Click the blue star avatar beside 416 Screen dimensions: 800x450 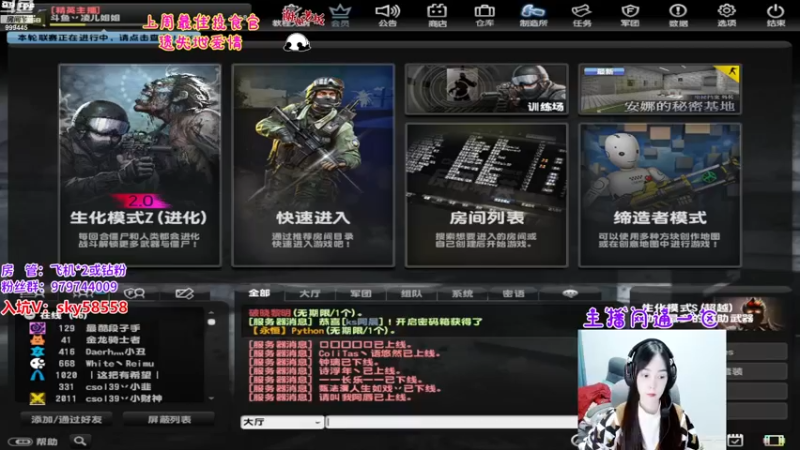[37, 352]
